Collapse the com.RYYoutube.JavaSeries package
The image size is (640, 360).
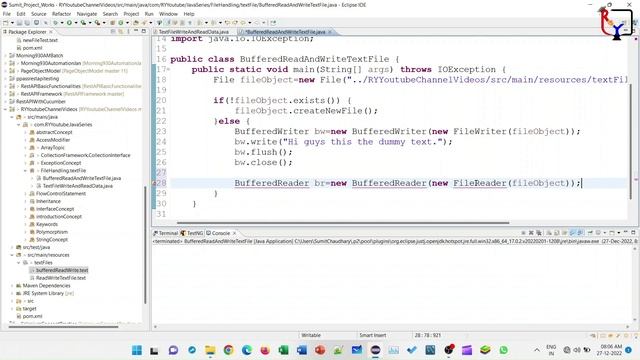coord(18,124)
